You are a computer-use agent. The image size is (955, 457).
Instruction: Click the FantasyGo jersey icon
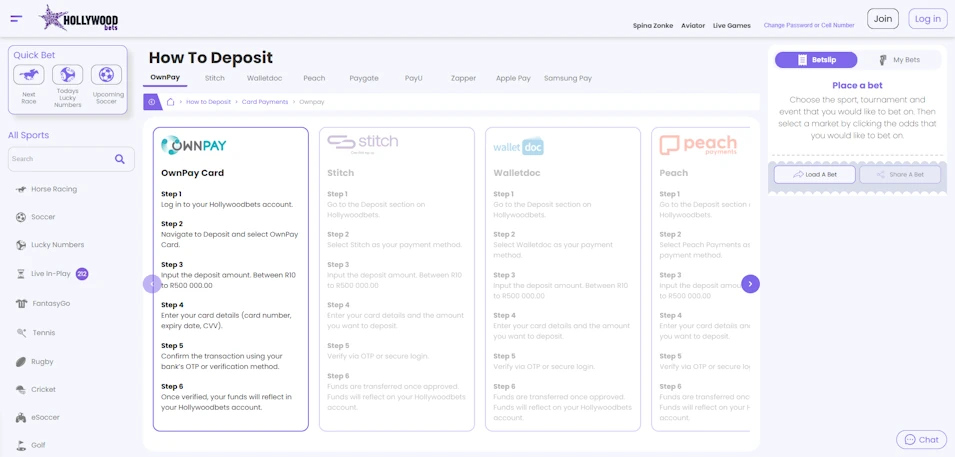tap(21, 303)
